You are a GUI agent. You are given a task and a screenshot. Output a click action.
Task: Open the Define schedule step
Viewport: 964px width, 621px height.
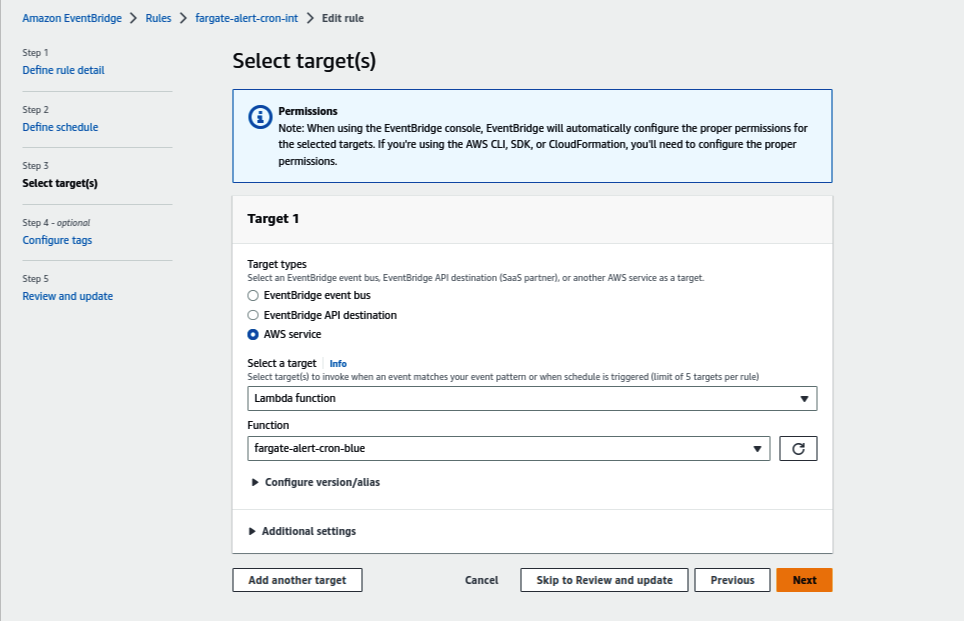60,127
